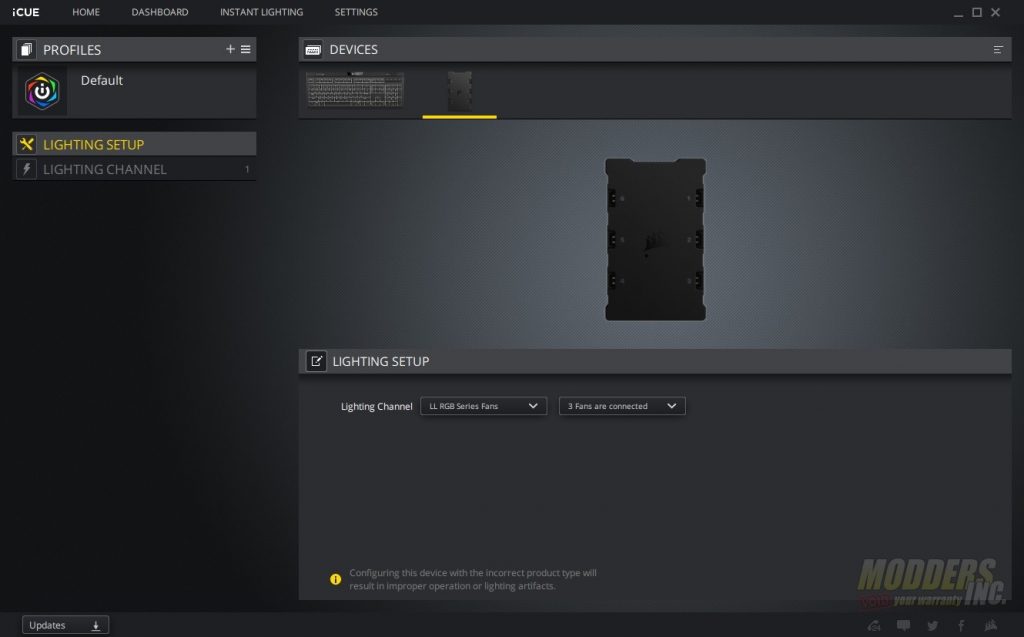Viewport: 1024px width, 637px height.
Task: Open the Facebook icon
Action: (961, 626)
